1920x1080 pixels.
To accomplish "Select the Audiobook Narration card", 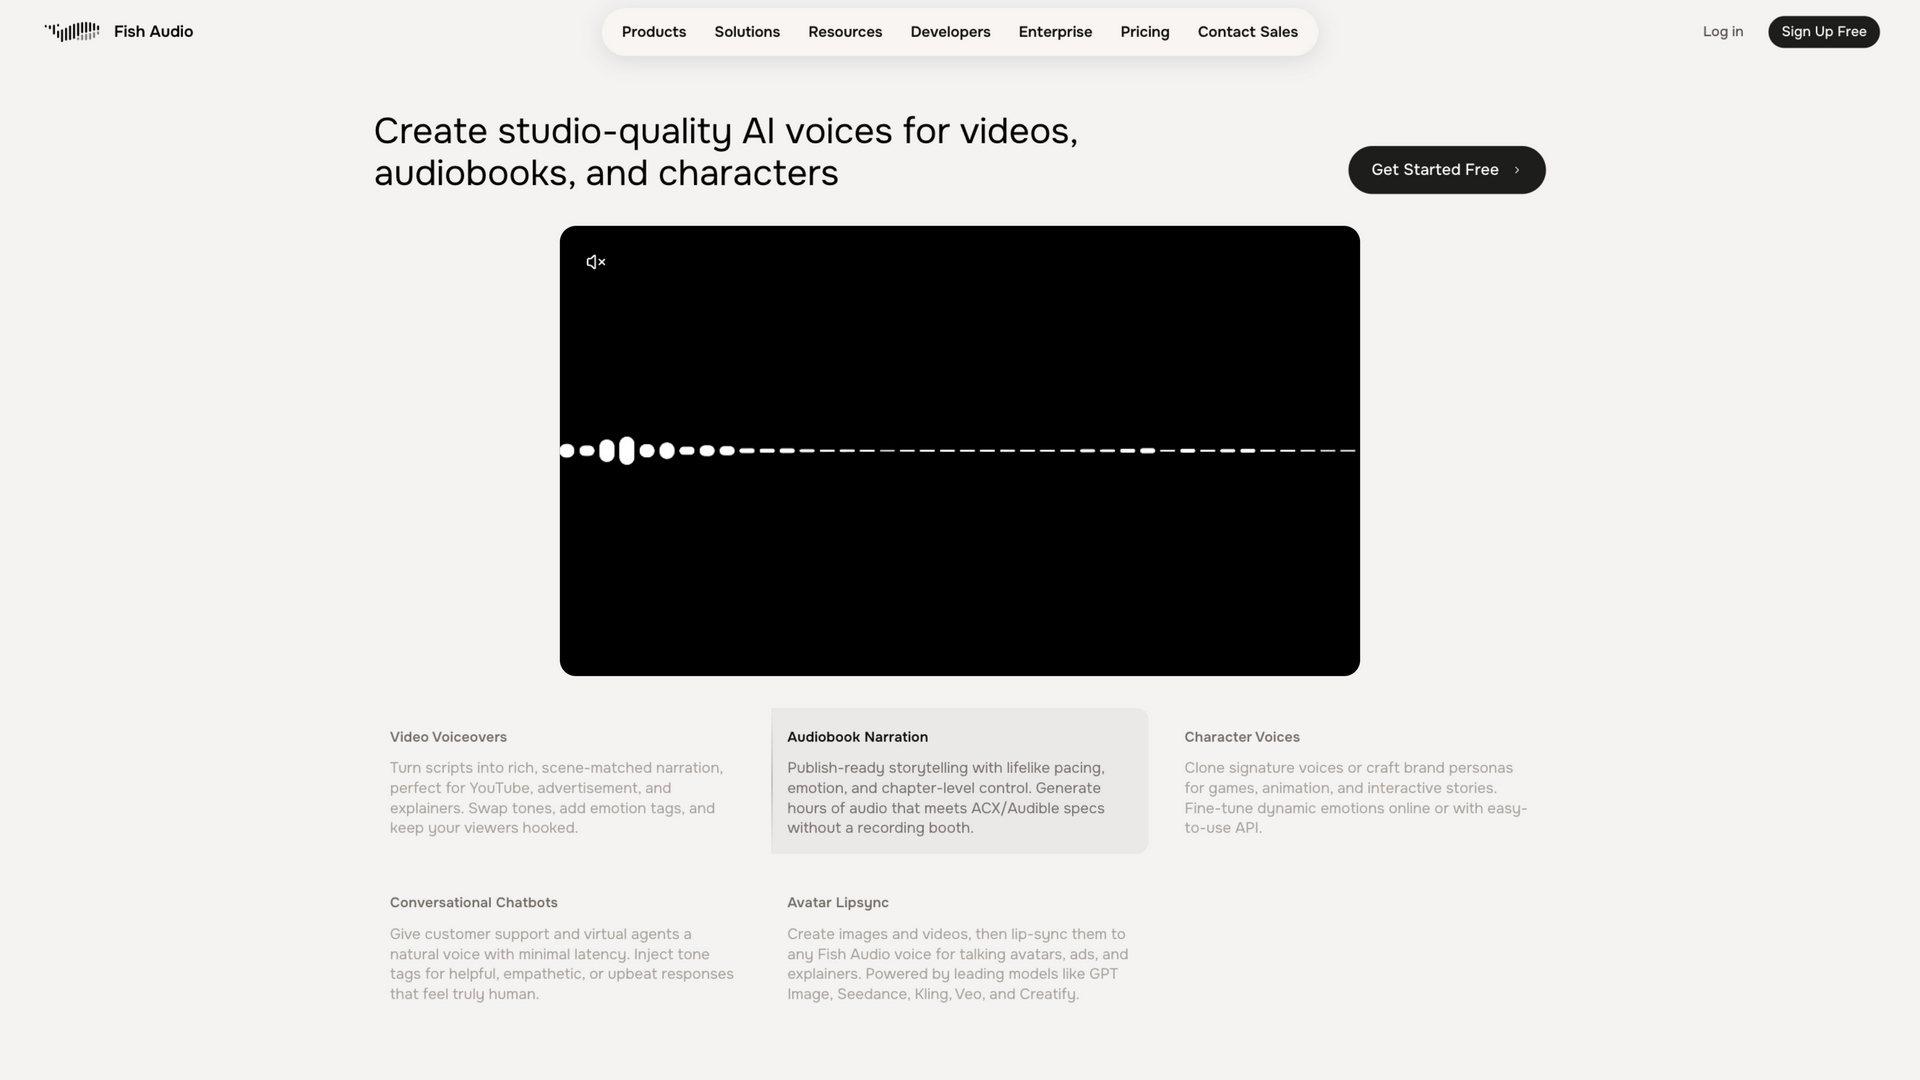I will [959, 781].
